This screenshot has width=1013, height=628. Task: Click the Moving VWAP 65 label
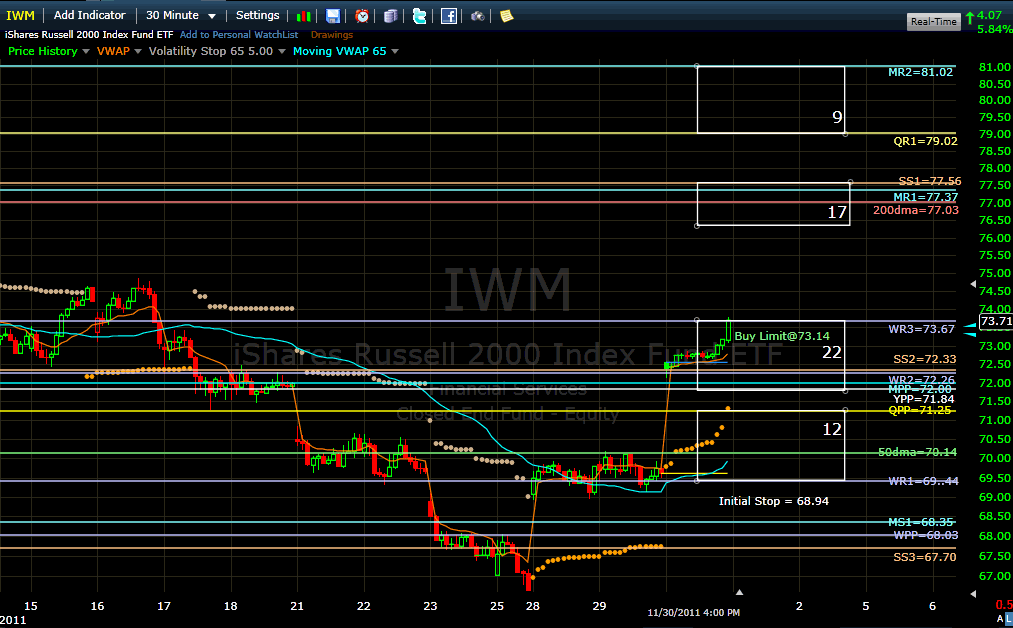(339, 51)
